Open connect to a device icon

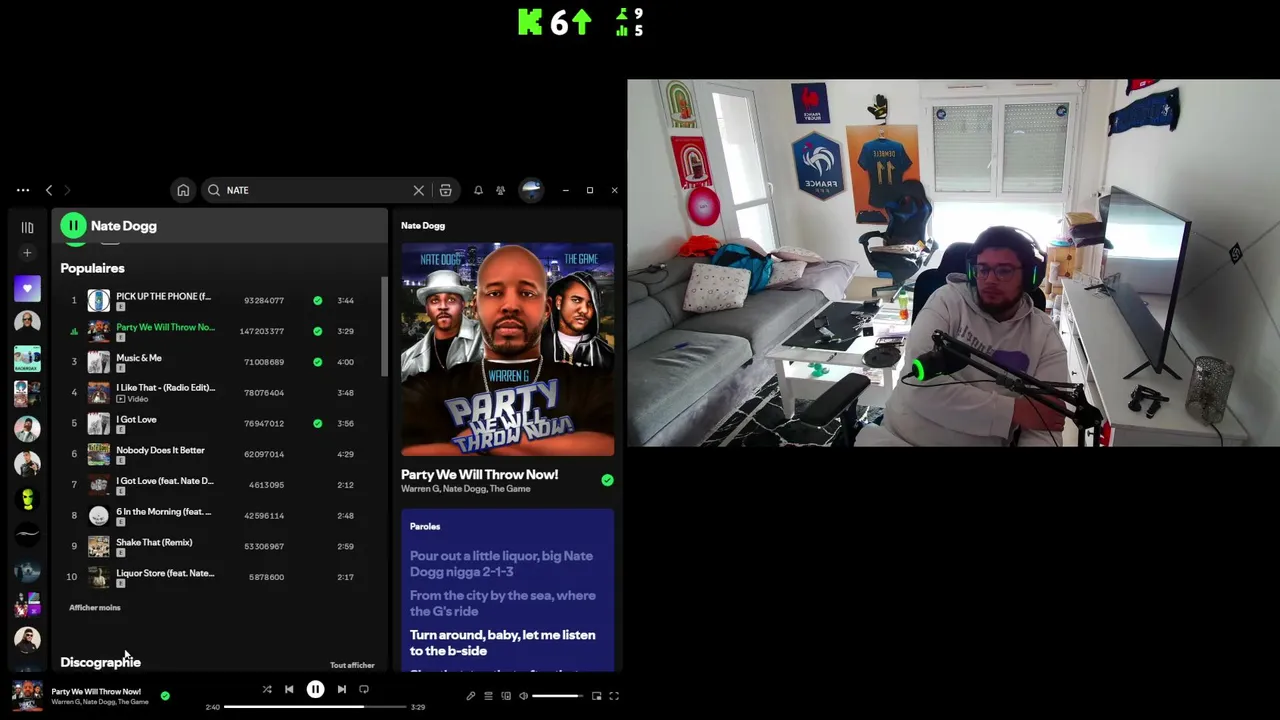pyautogui.click(x=506, y=696)
